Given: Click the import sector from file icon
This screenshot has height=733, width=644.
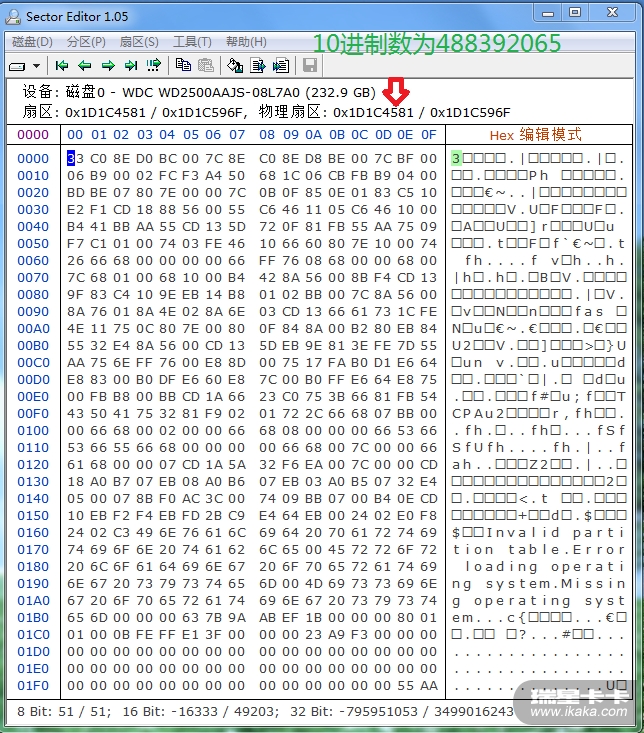Looking at the screenshot, I should point(280,65).
